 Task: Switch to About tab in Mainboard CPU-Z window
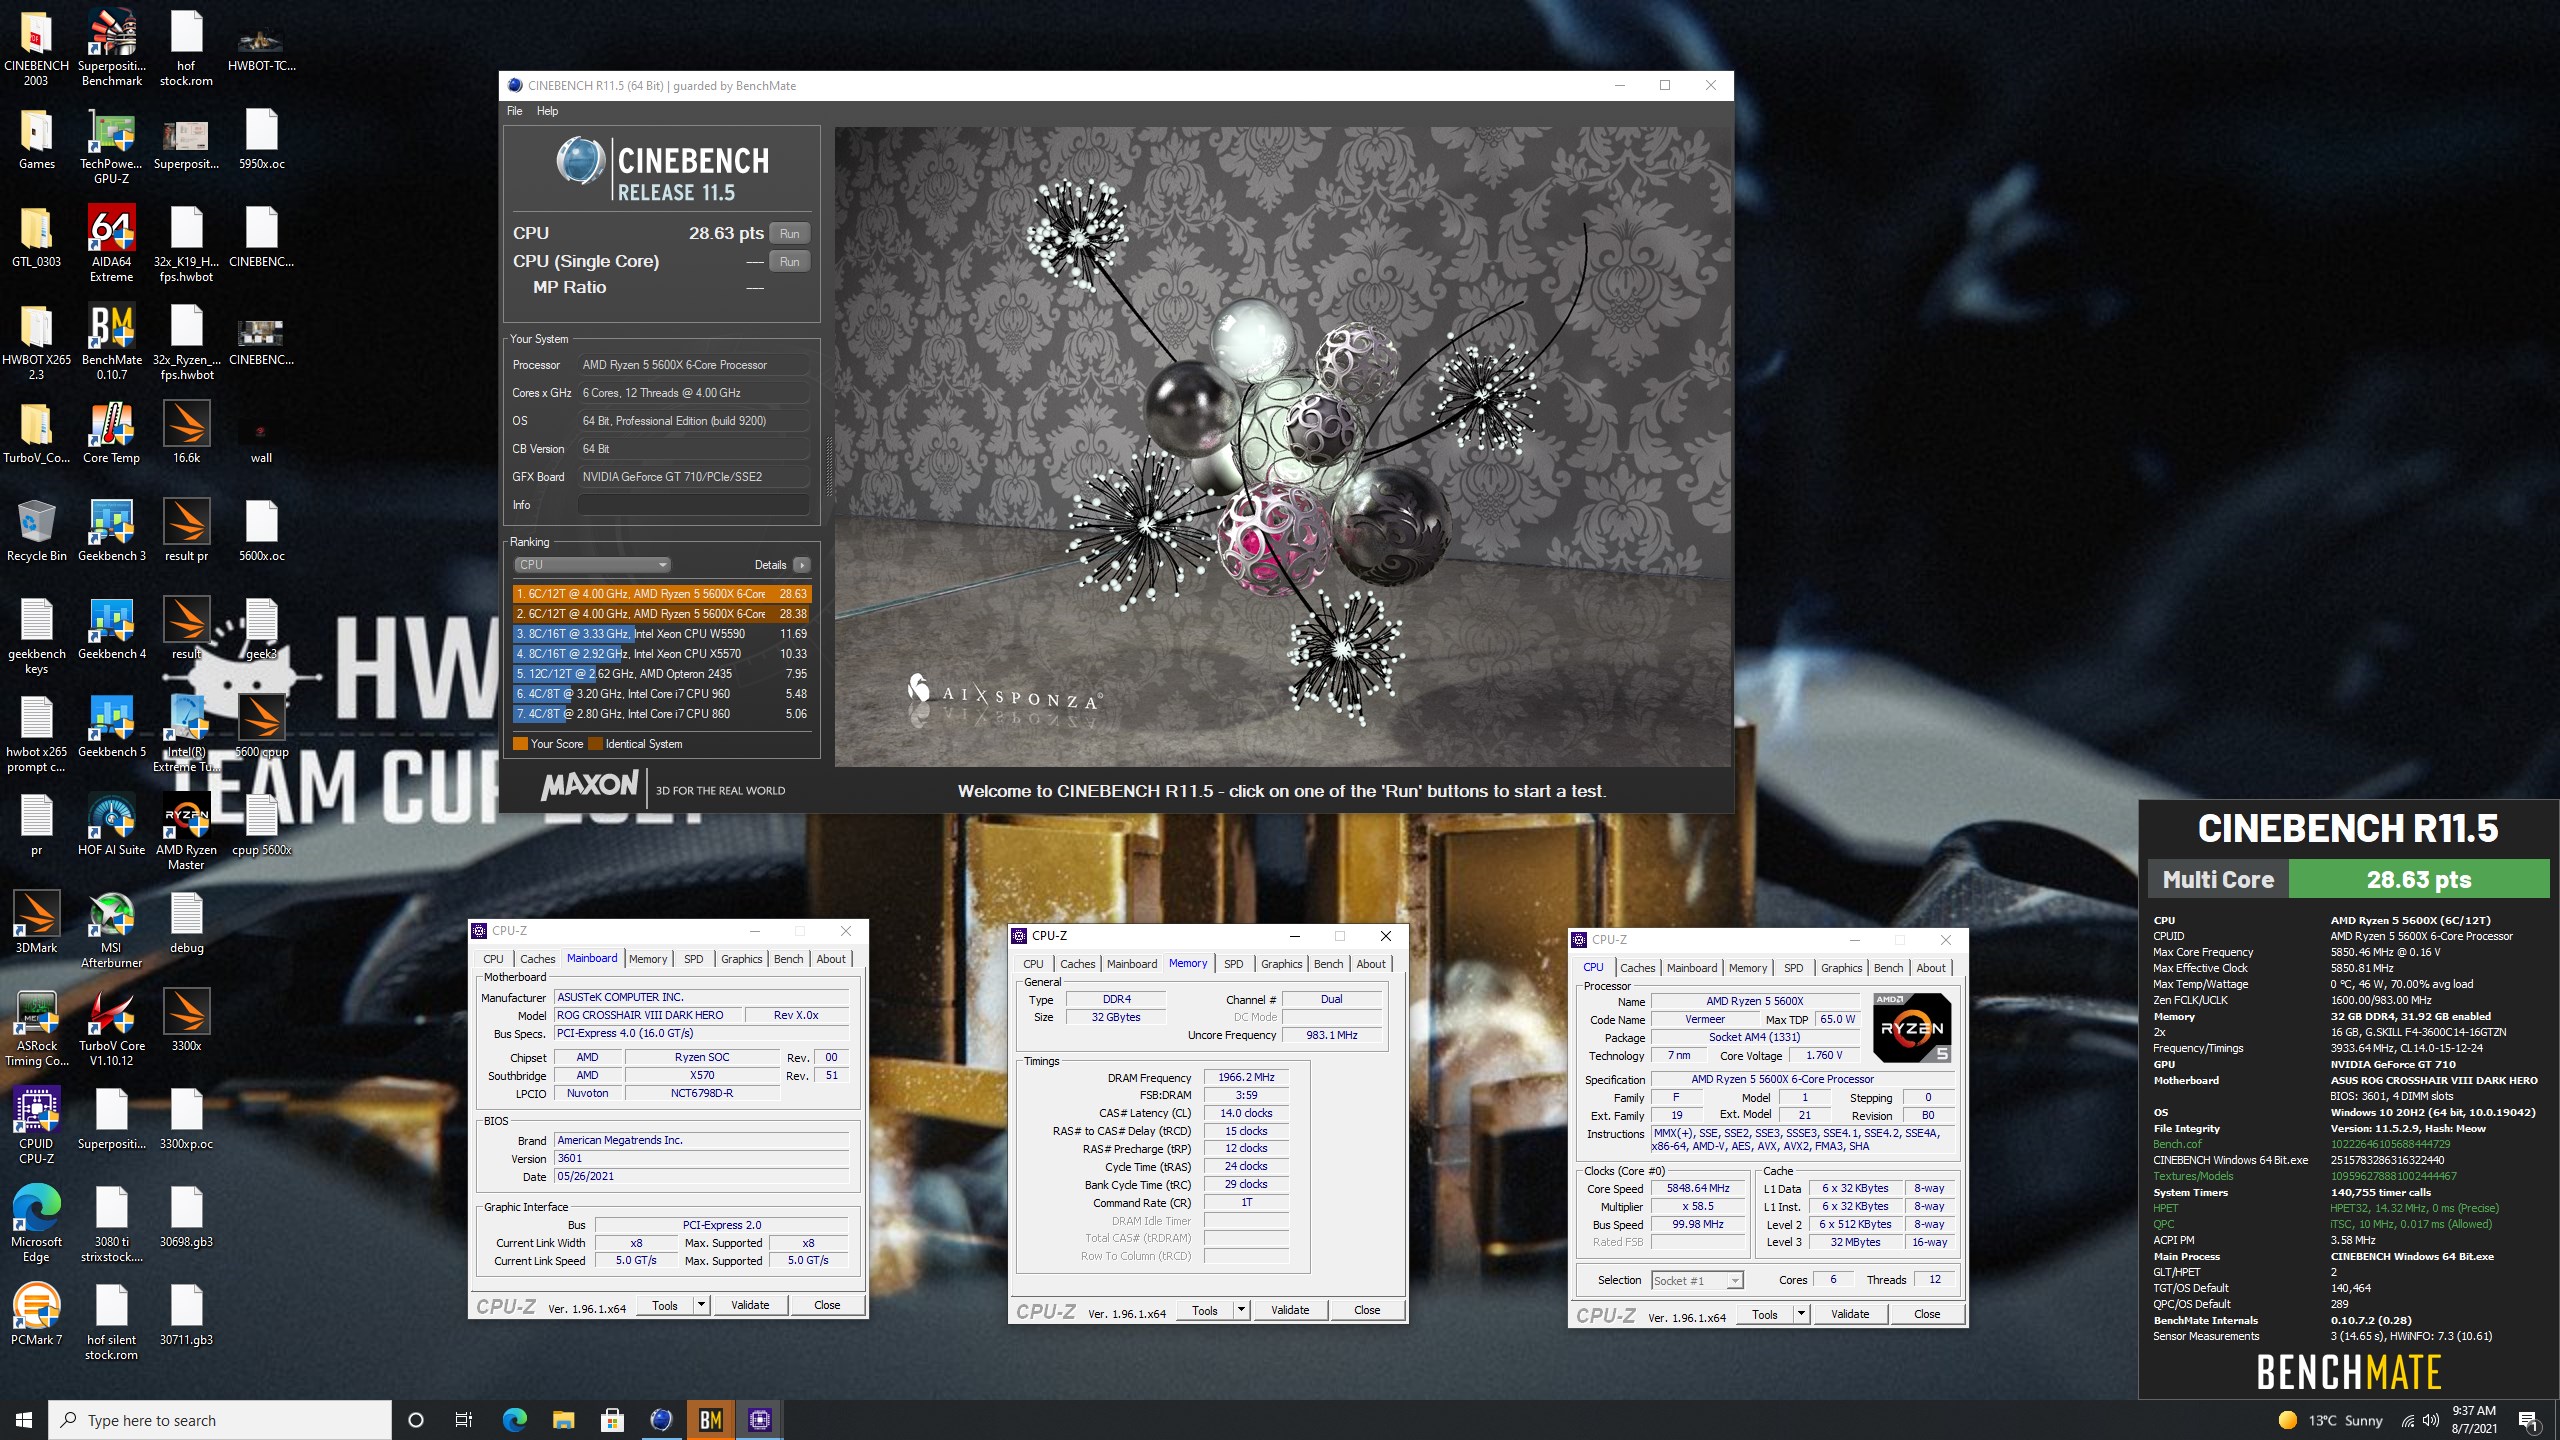pyautogui.click(x=831, y=959)
